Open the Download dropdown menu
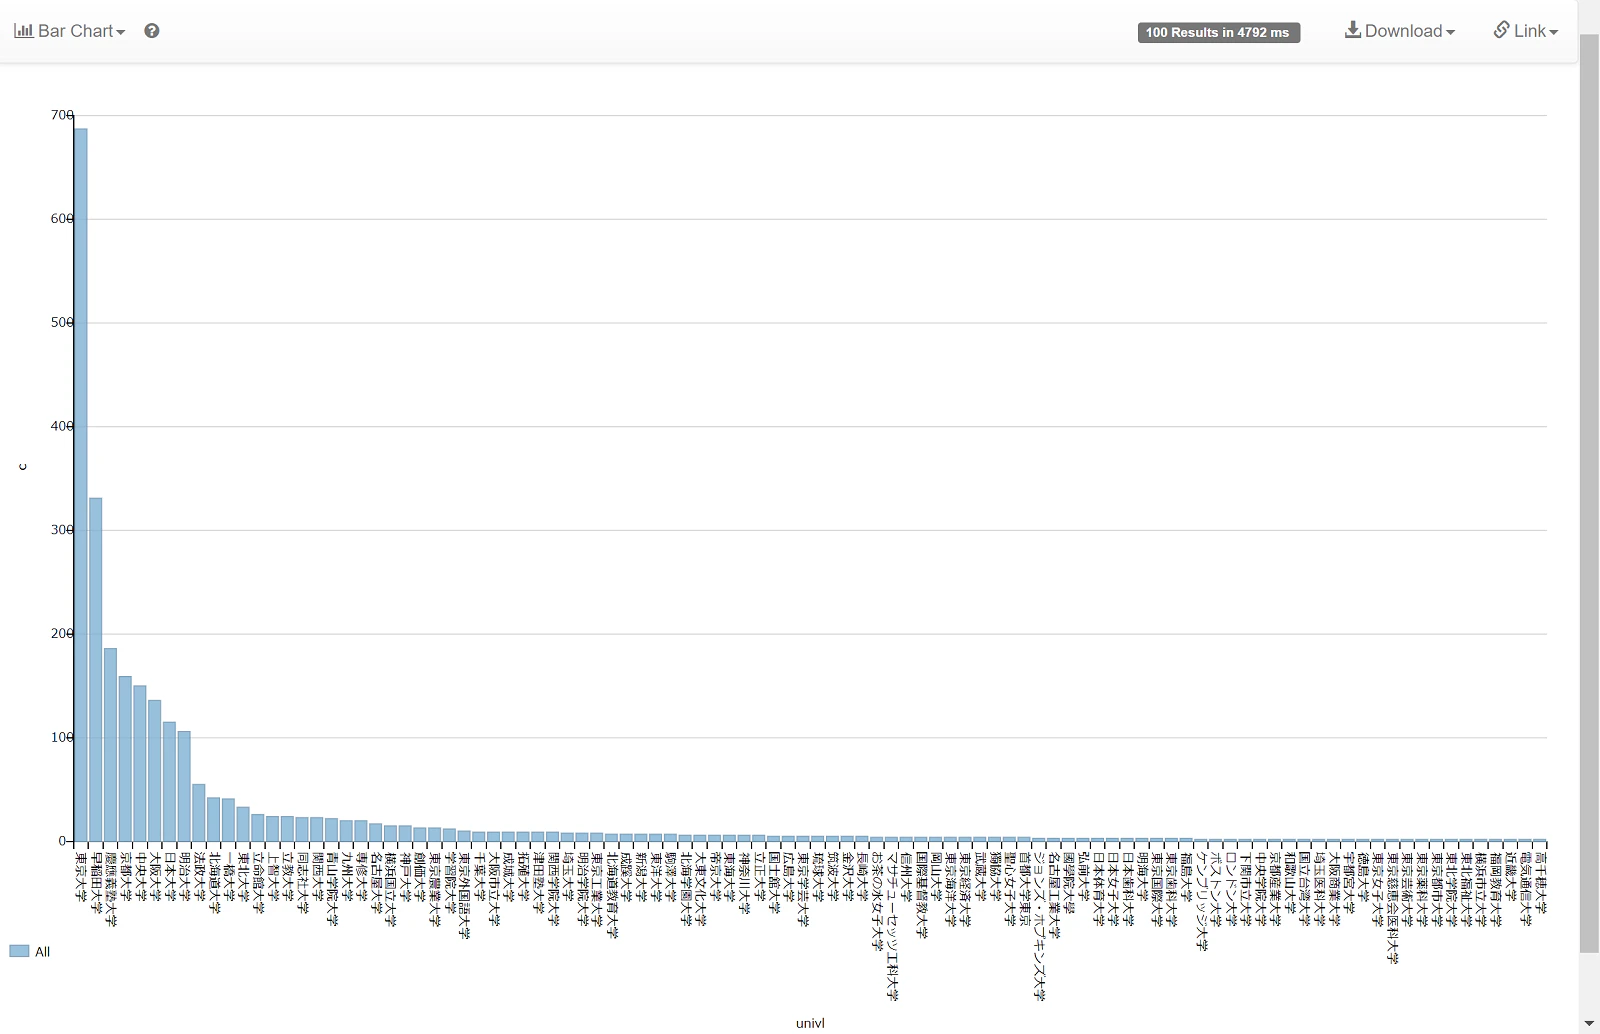Image resolution: width=1600 pixels, height=1034 pixels. [x=1399, y=31]
